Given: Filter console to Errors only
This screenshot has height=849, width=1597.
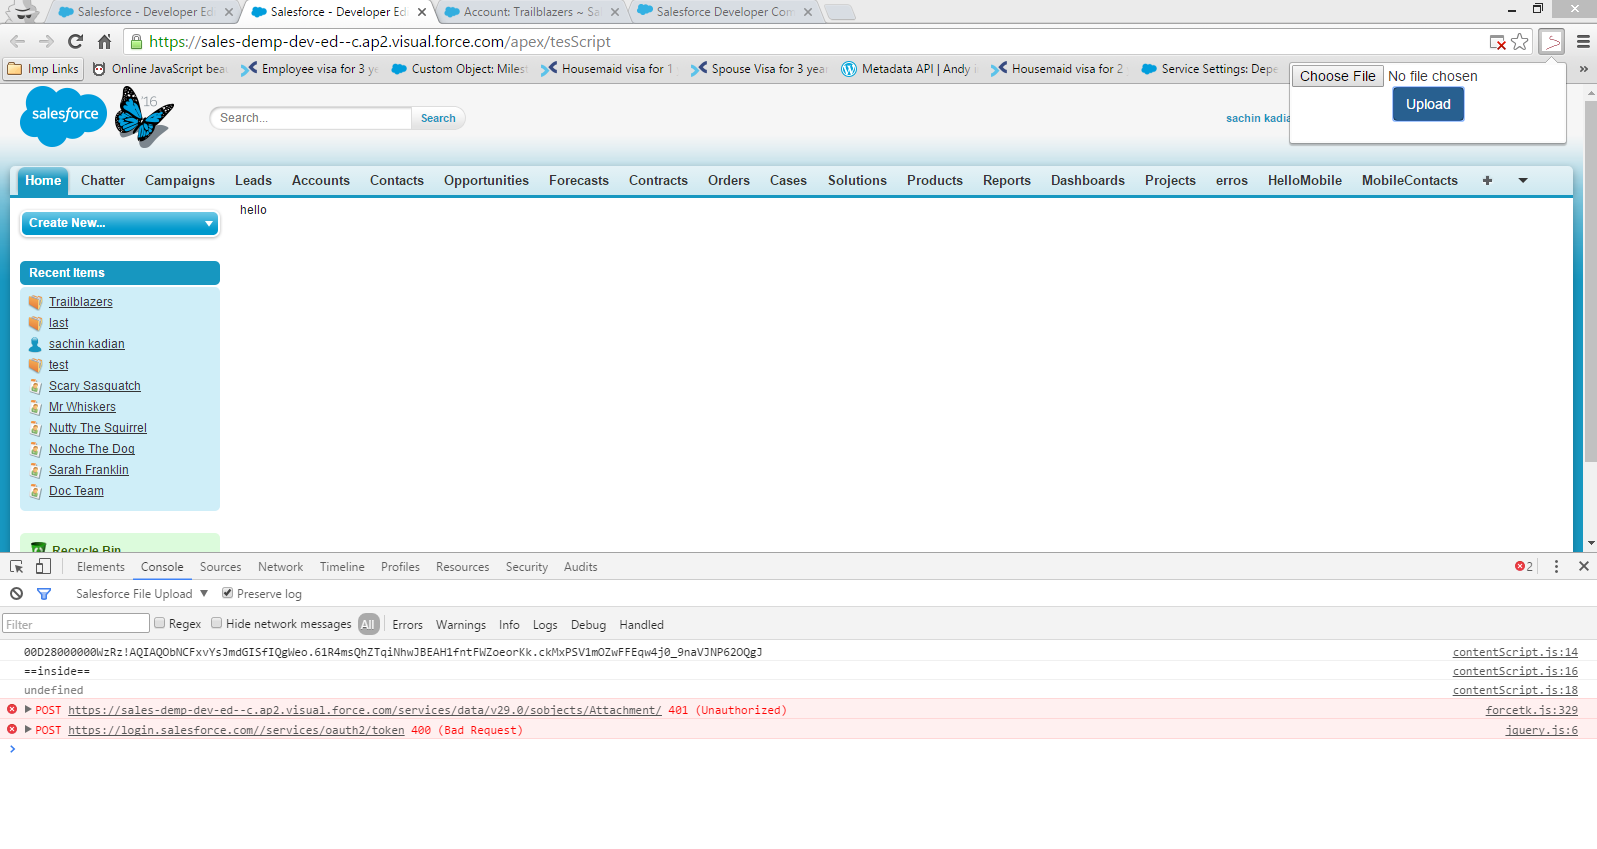Looking at the screenshot, I should point(407,625).
